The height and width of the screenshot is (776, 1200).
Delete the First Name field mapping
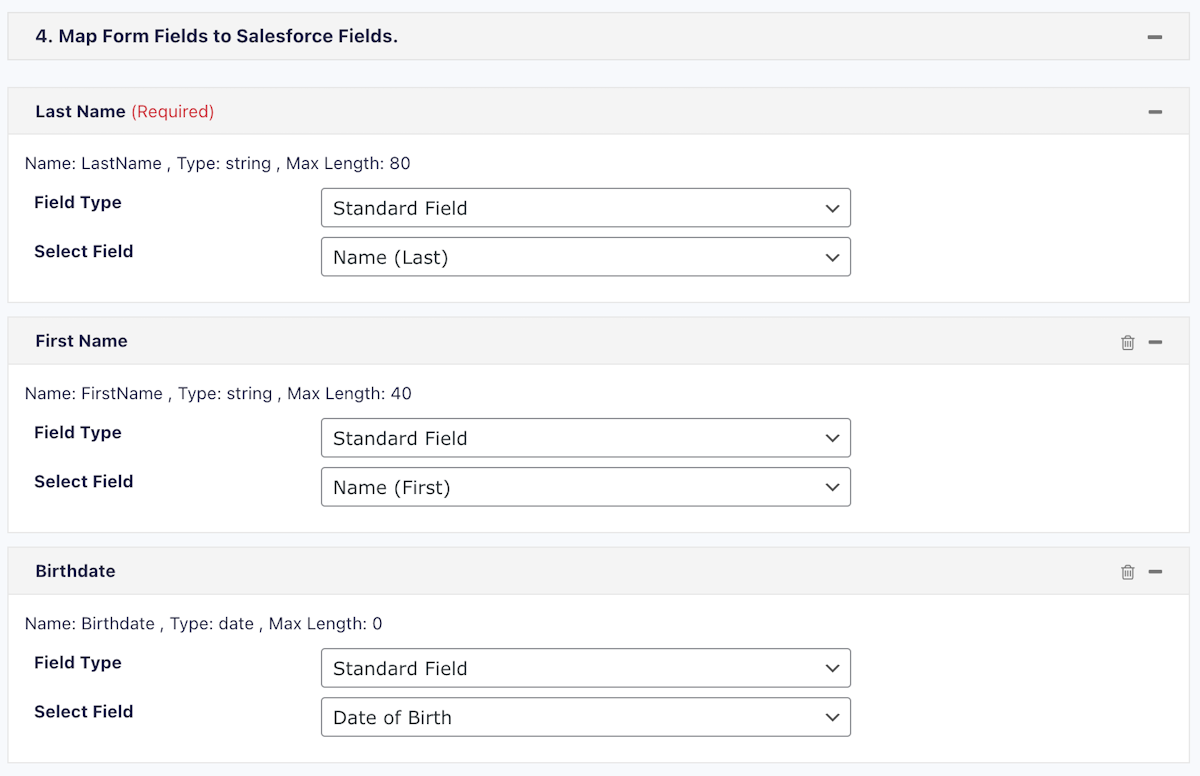point(1128,342)
